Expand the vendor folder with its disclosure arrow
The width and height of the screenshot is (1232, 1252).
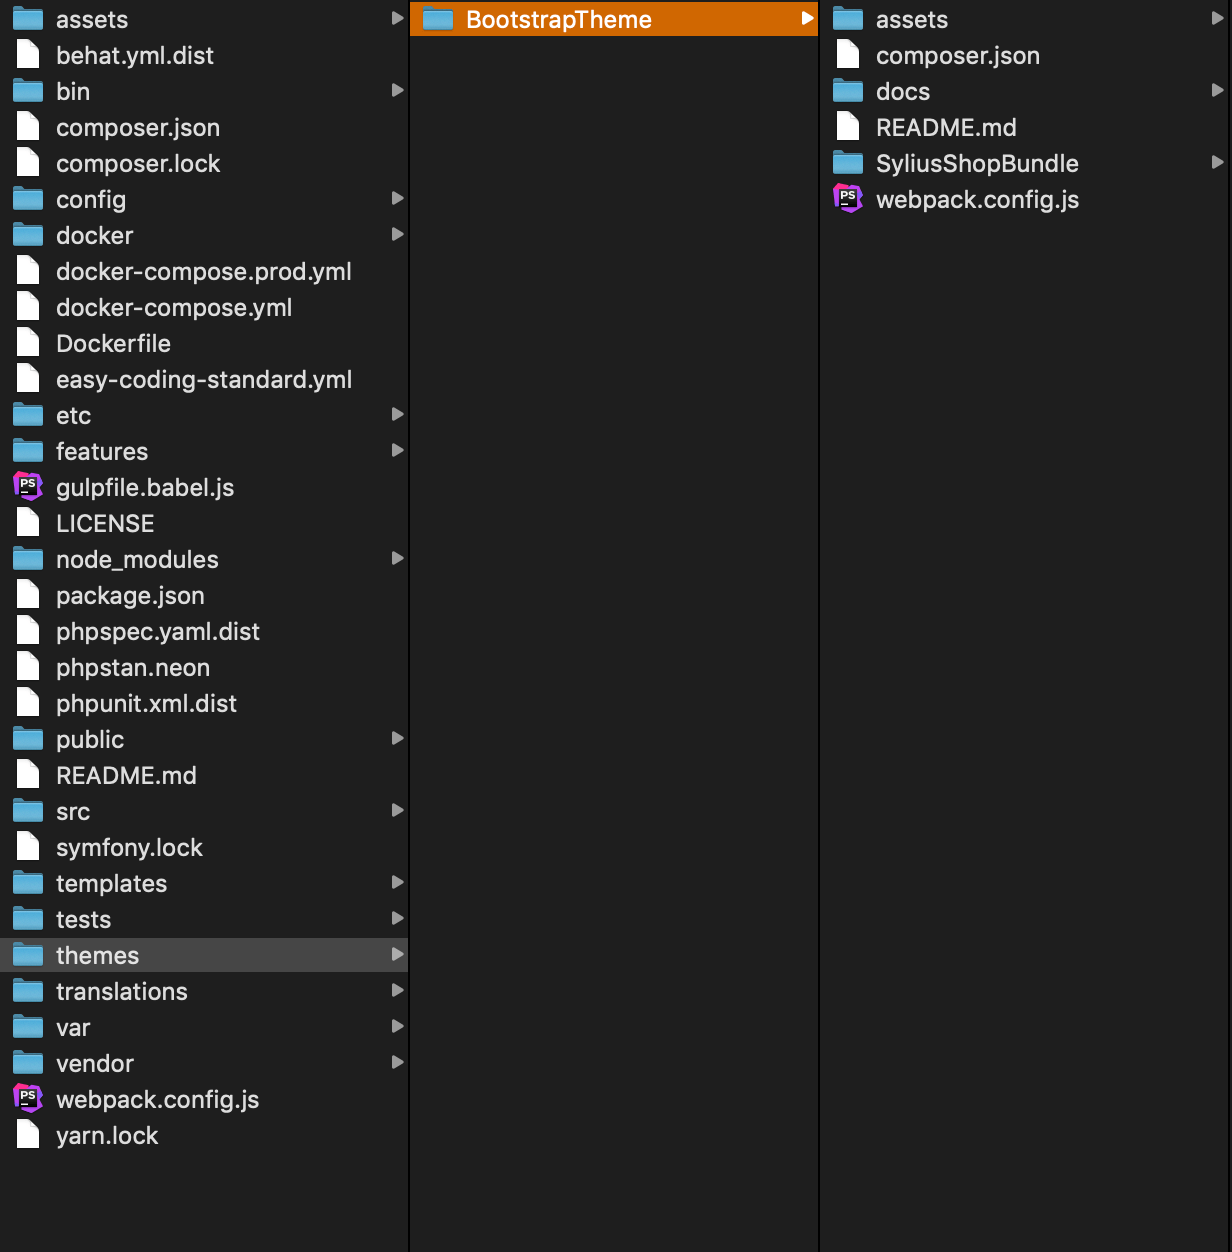[398, 1062]
